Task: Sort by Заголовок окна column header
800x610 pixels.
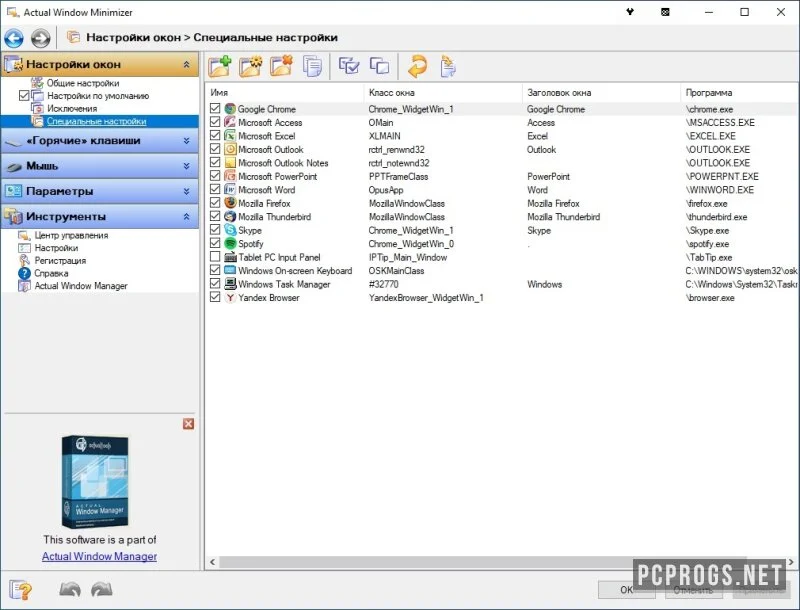Action: (x=601, y=93)
